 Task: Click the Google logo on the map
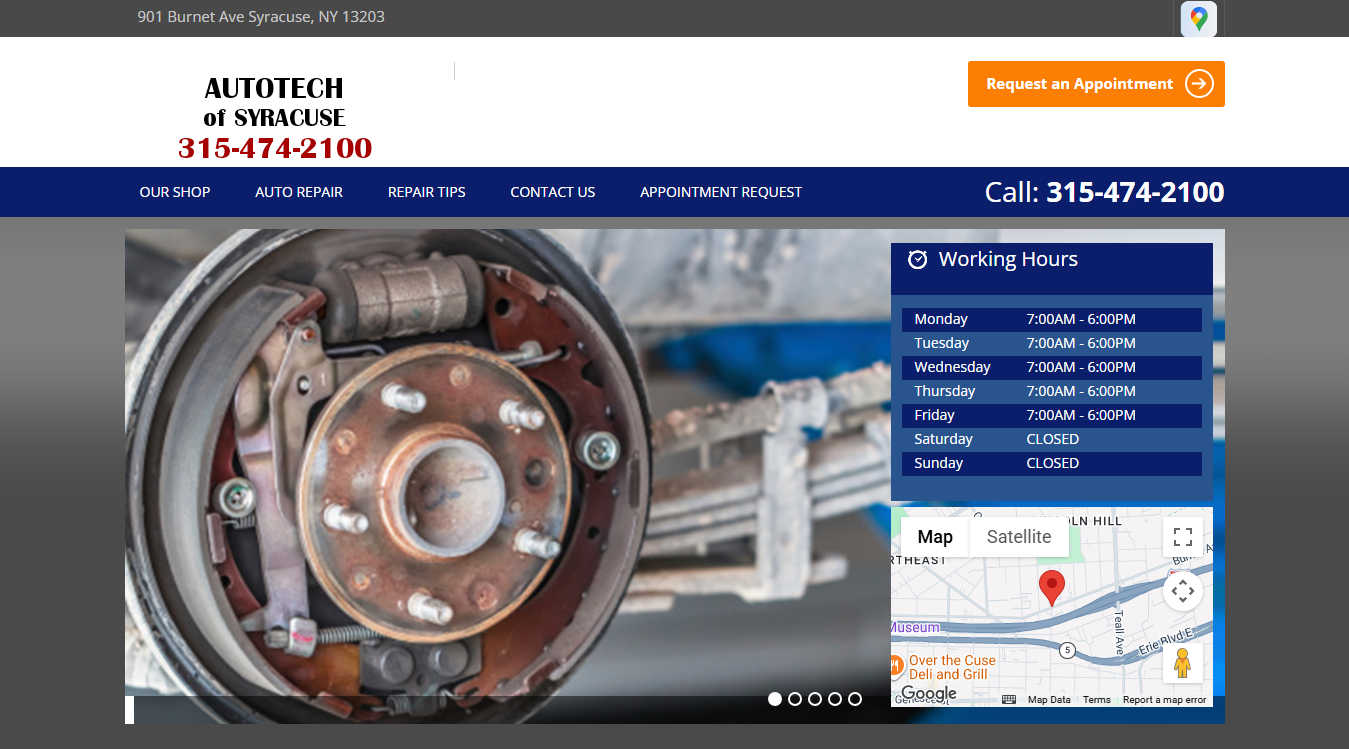929,694
